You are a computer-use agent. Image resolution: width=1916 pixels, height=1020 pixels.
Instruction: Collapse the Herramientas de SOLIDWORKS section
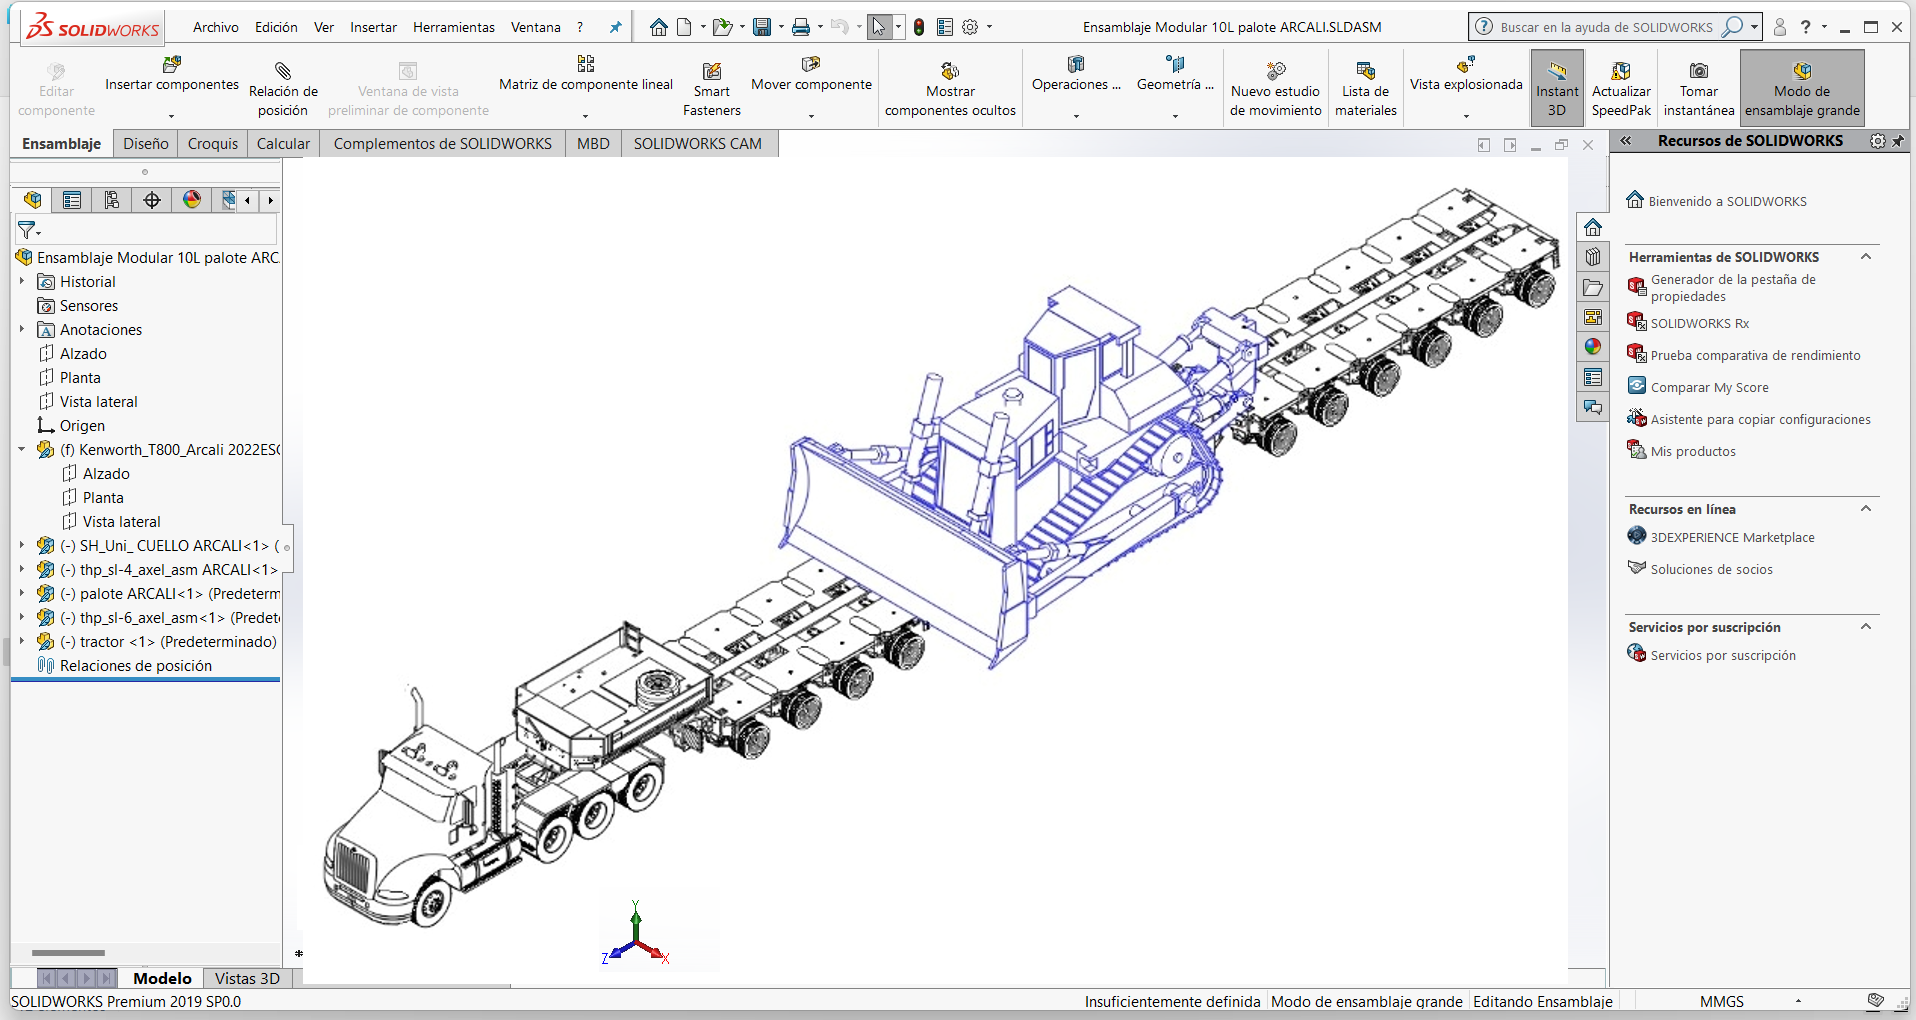tap(1865, 257)
